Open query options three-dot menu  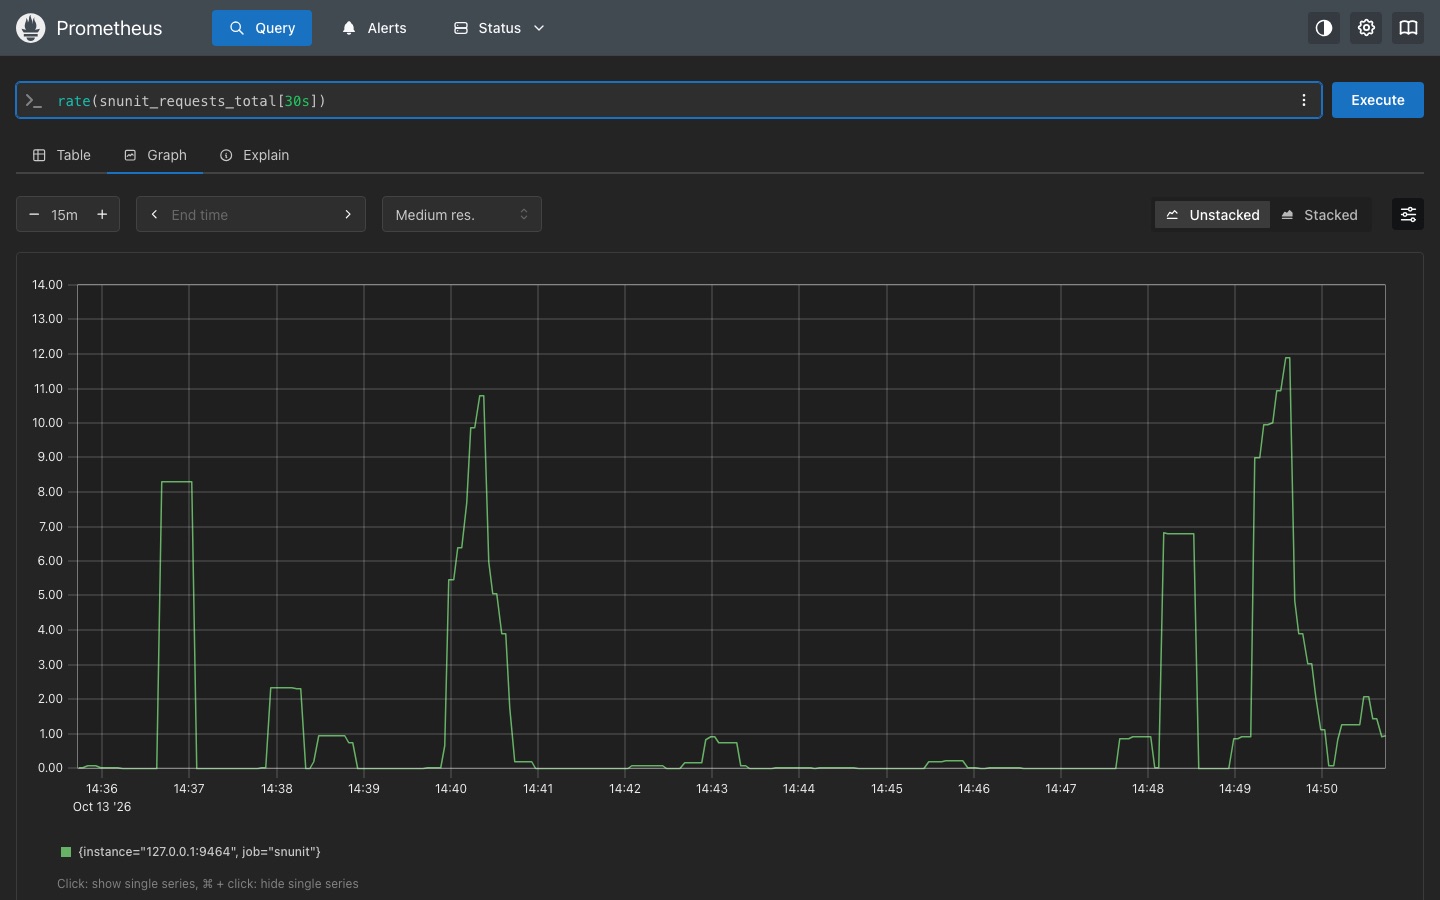click(1303, 100)
